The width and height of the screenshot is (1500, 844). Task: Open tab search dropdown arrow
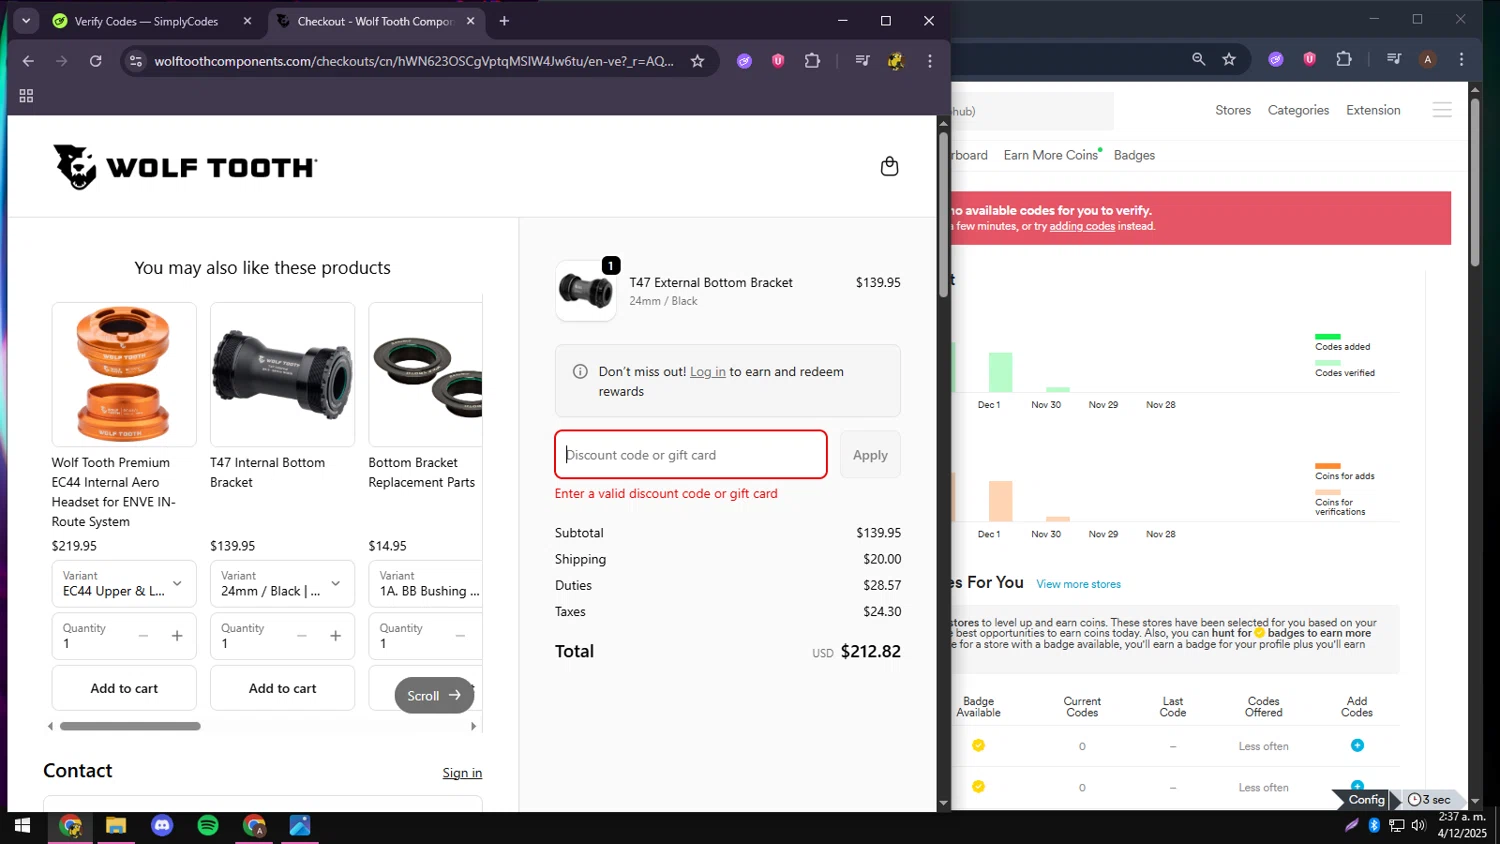pyautogui.click(x=26, y=21)
